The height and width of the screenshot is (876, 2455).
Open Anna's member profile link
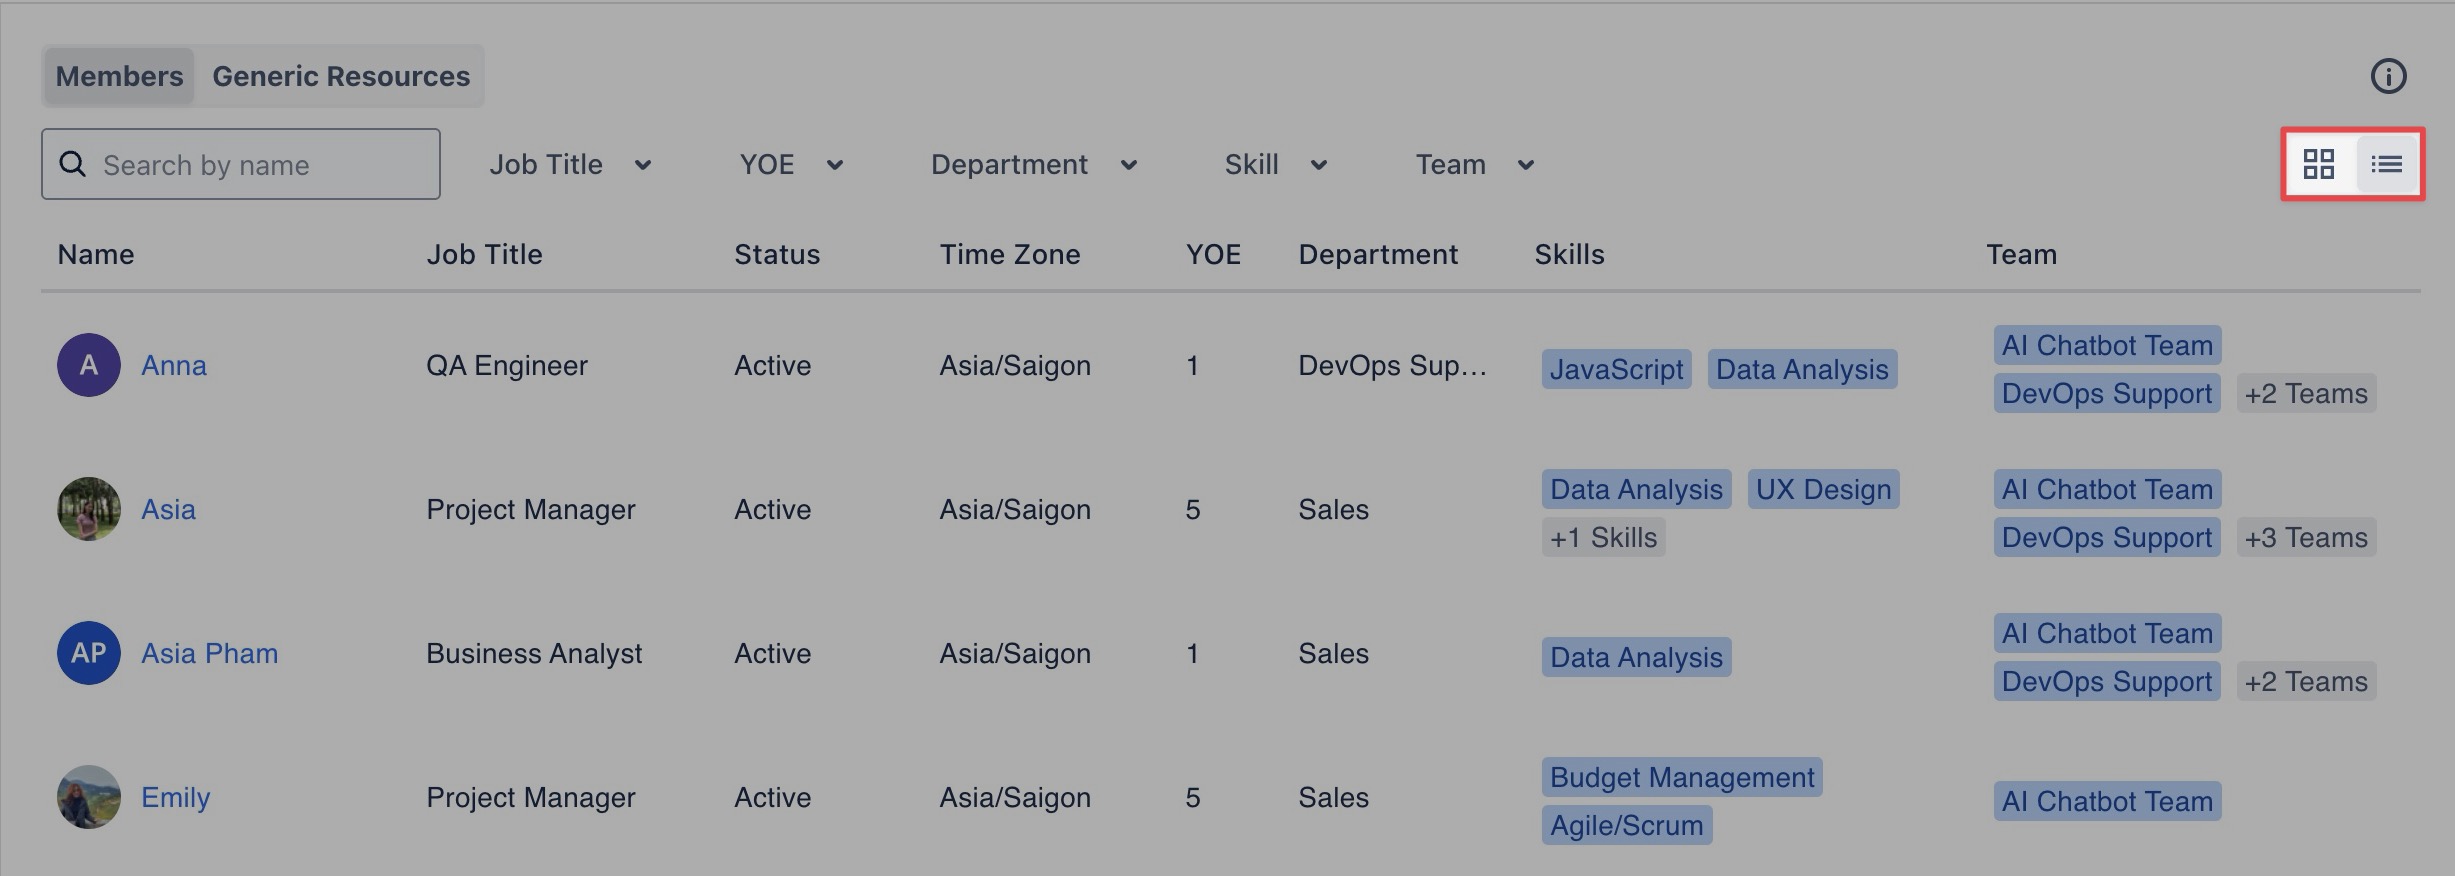tap(174, 365)
